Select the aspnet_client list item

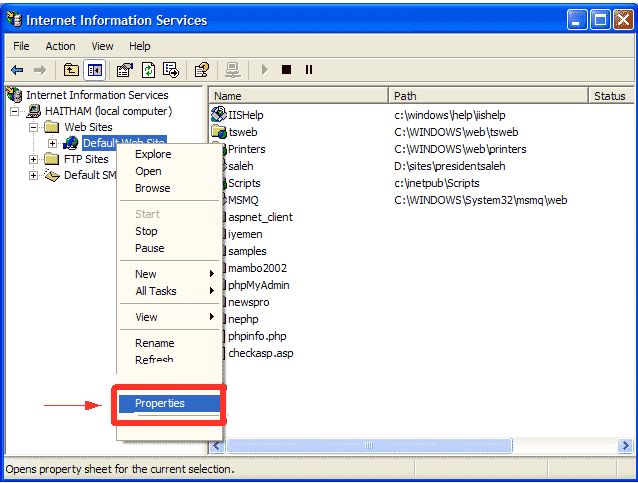point(260,217)
